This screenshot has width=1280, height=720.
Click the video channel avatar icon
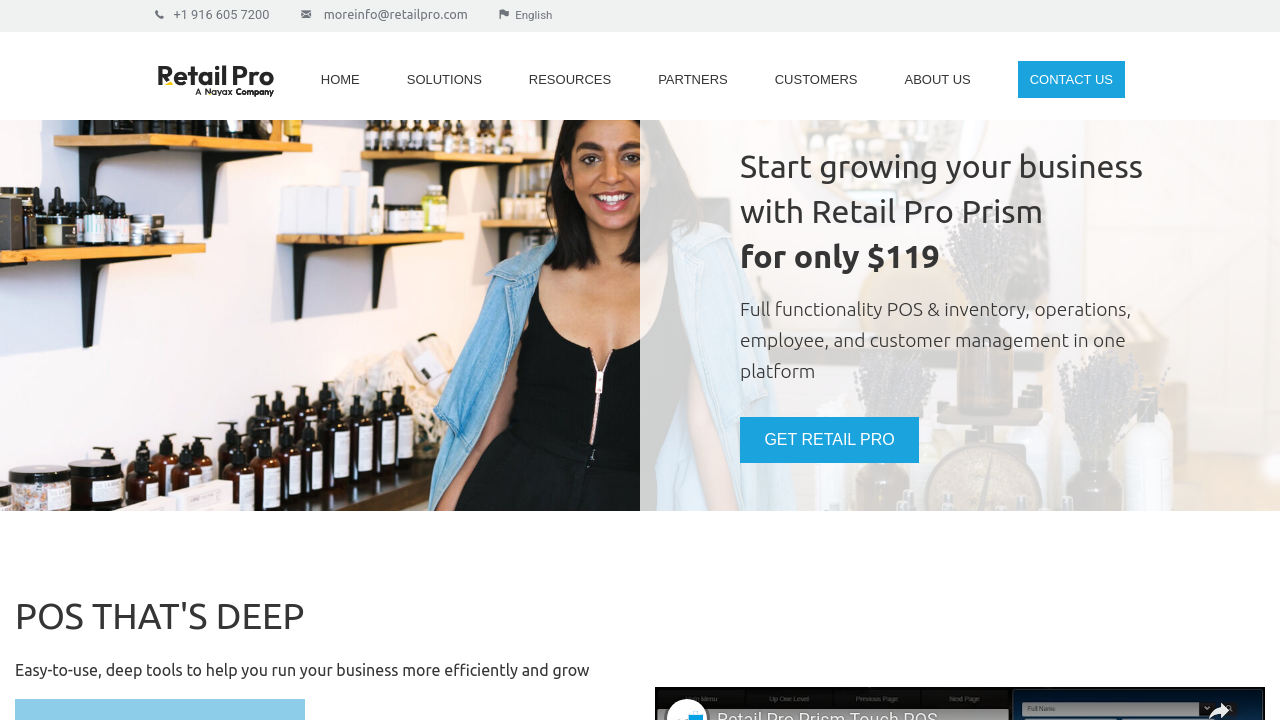[687, 710]
